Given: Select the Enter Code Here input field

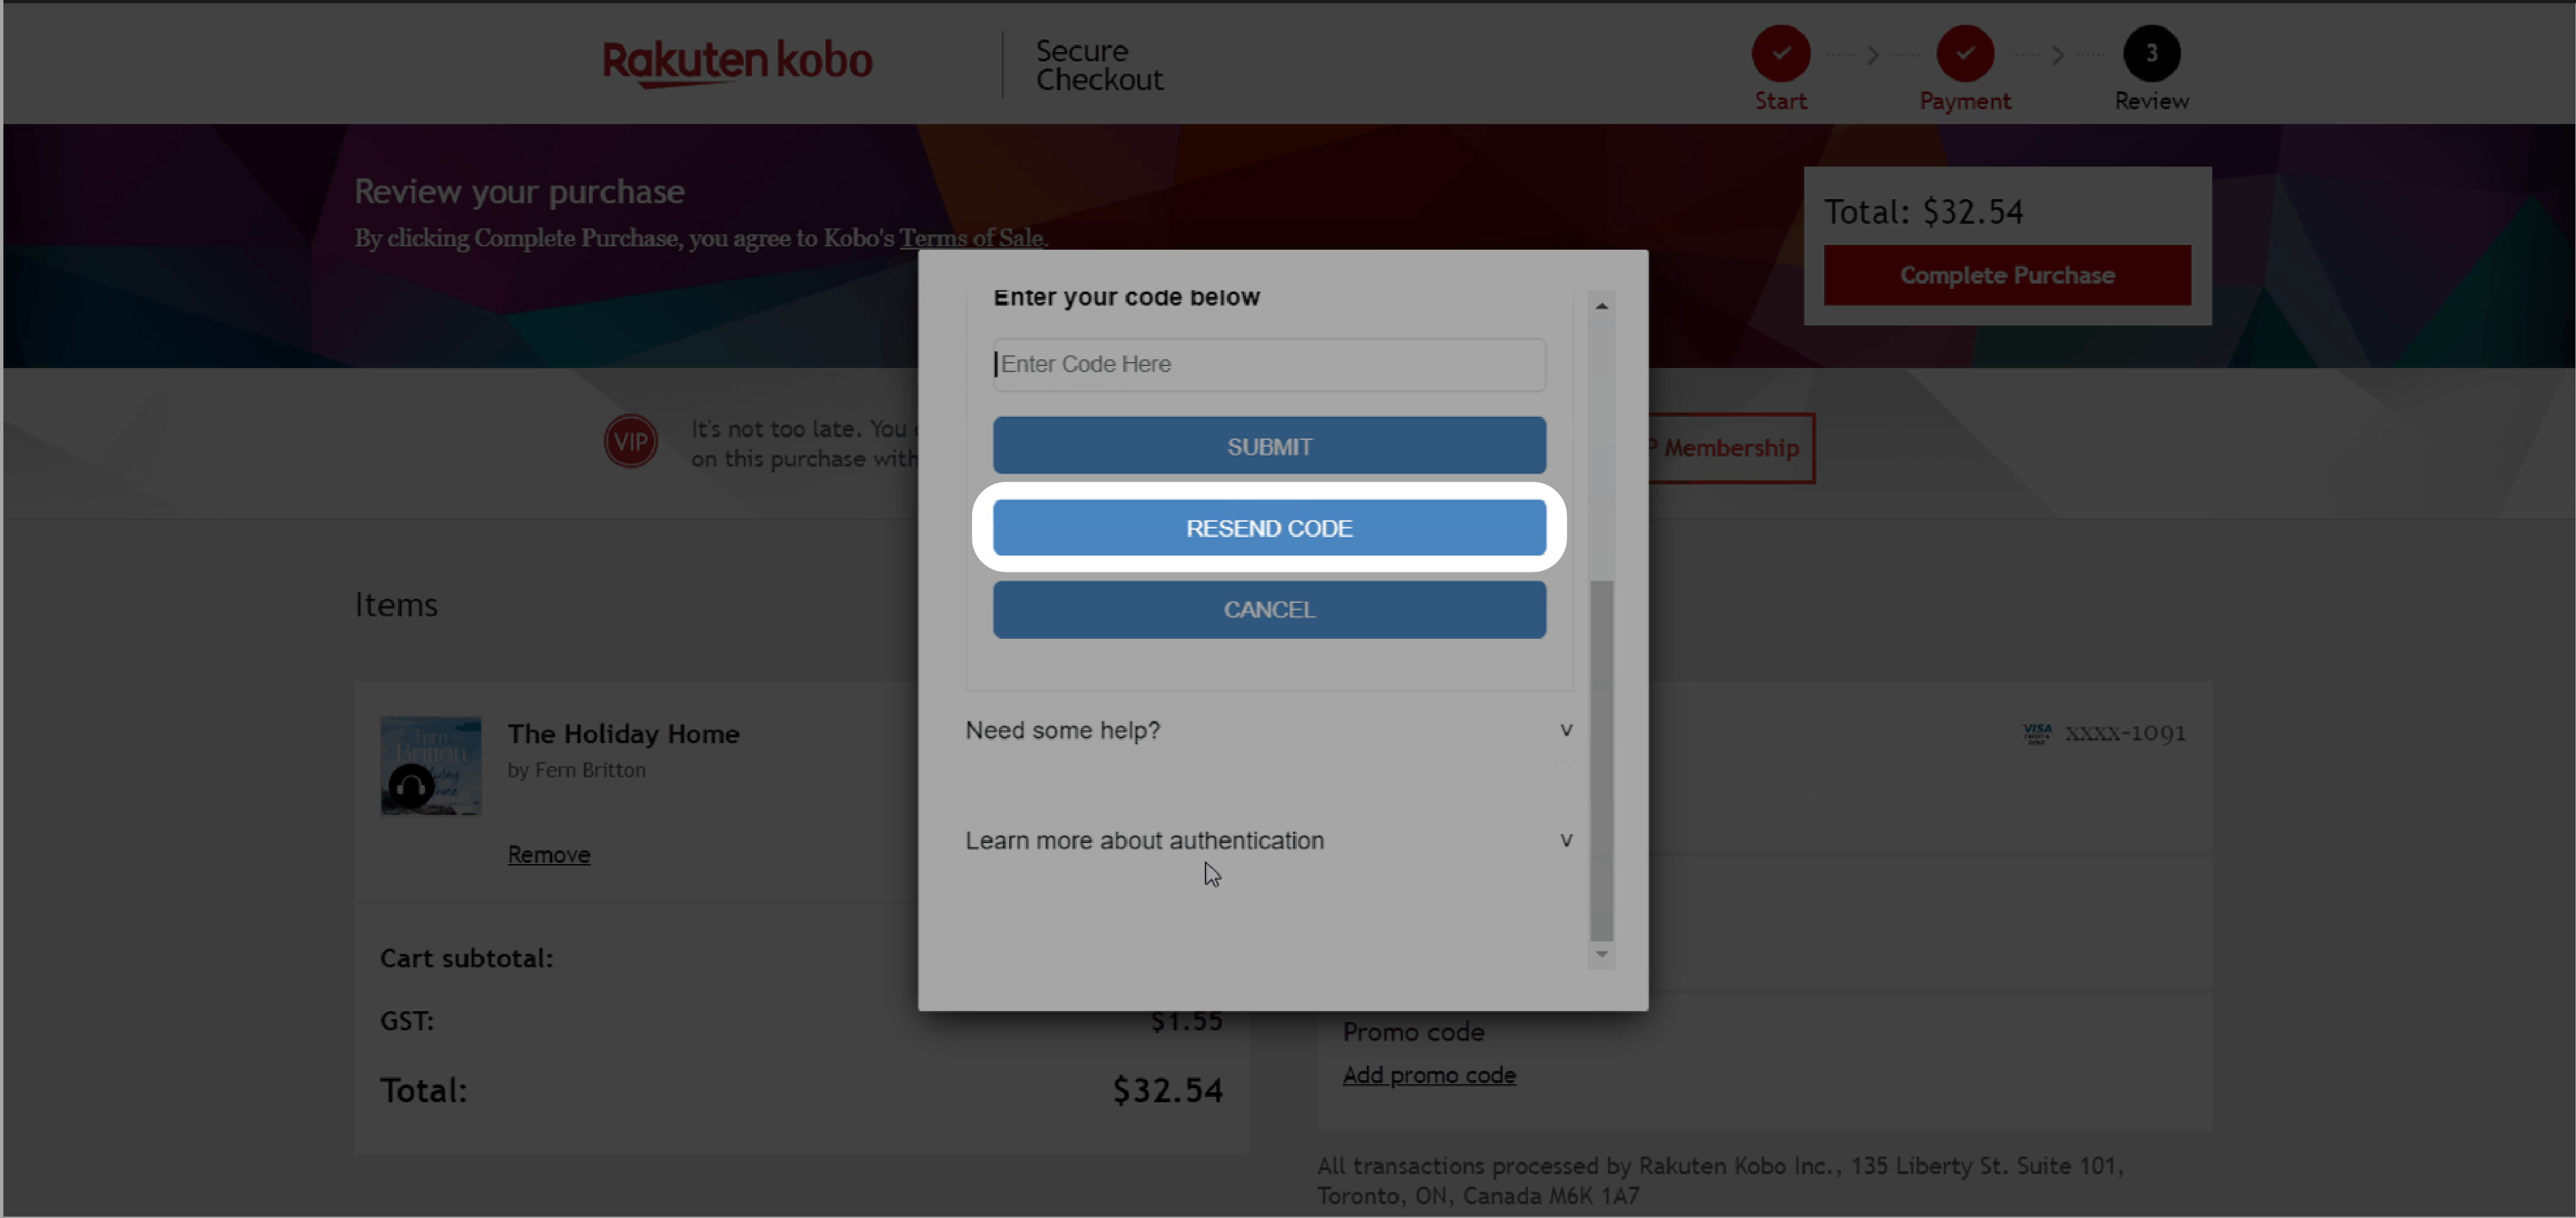Looking at the screenshot, I should (x=1266, y=363).
